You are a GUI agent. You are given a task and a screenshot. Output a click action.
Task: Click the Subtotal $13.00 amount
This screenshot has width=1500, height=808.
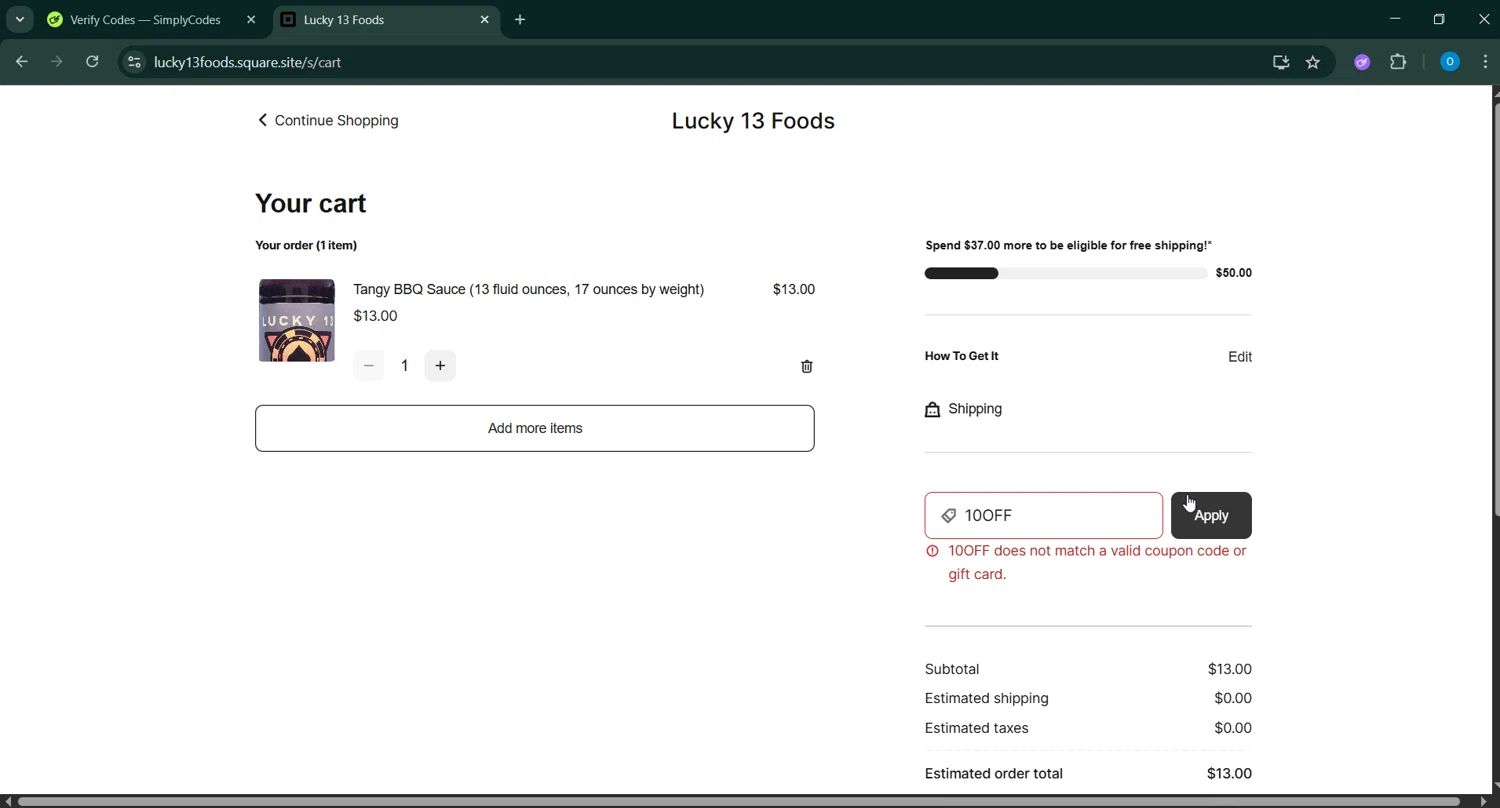coord(1230,669)
